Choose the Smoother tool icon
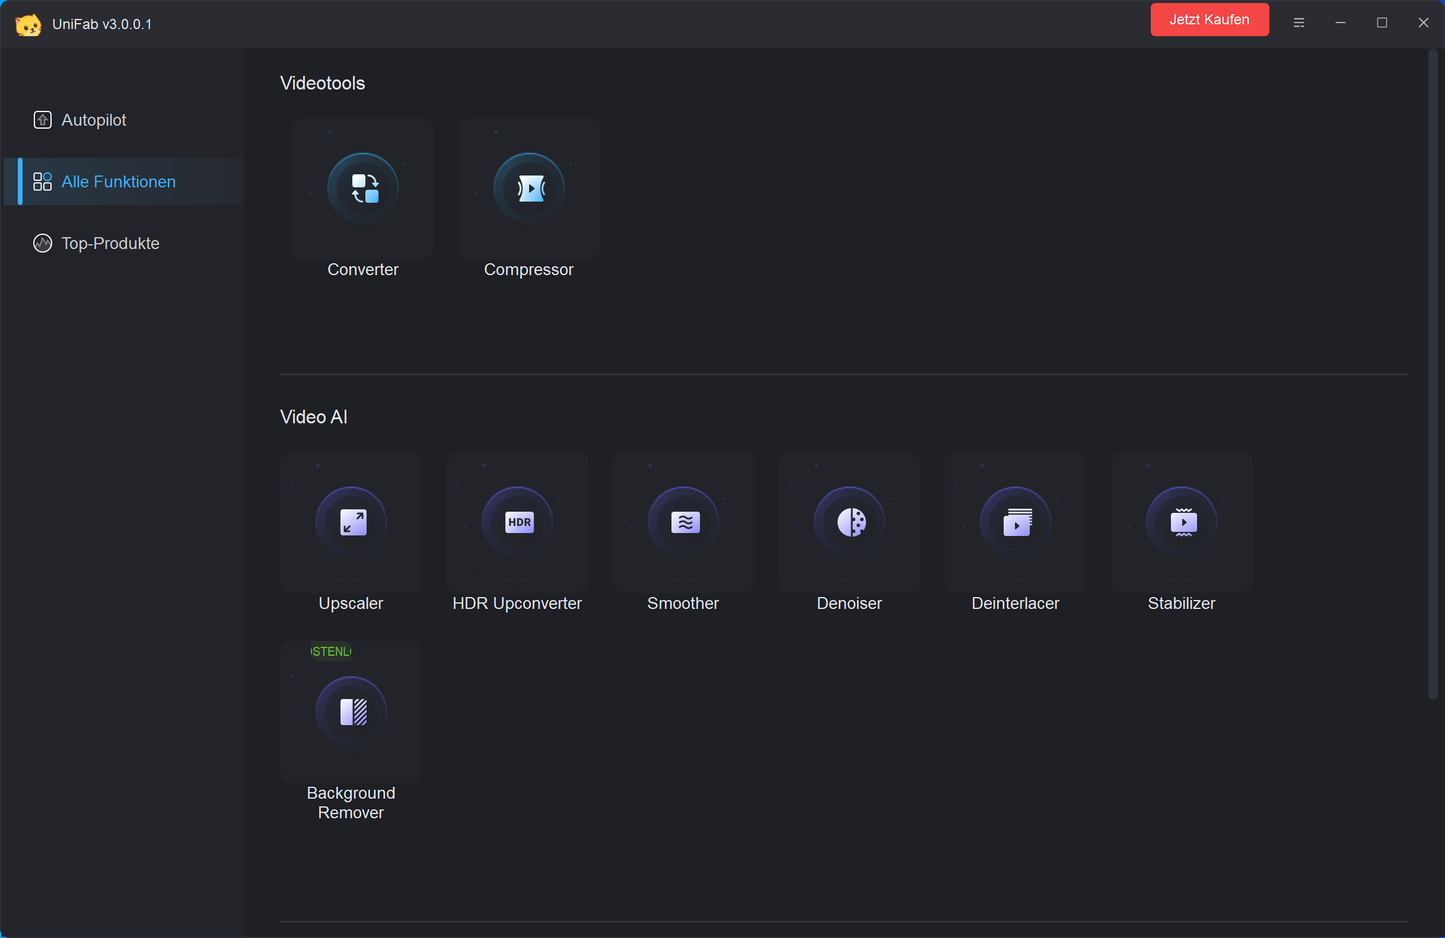The image size is (1445, 938). (x=683, y=522)
